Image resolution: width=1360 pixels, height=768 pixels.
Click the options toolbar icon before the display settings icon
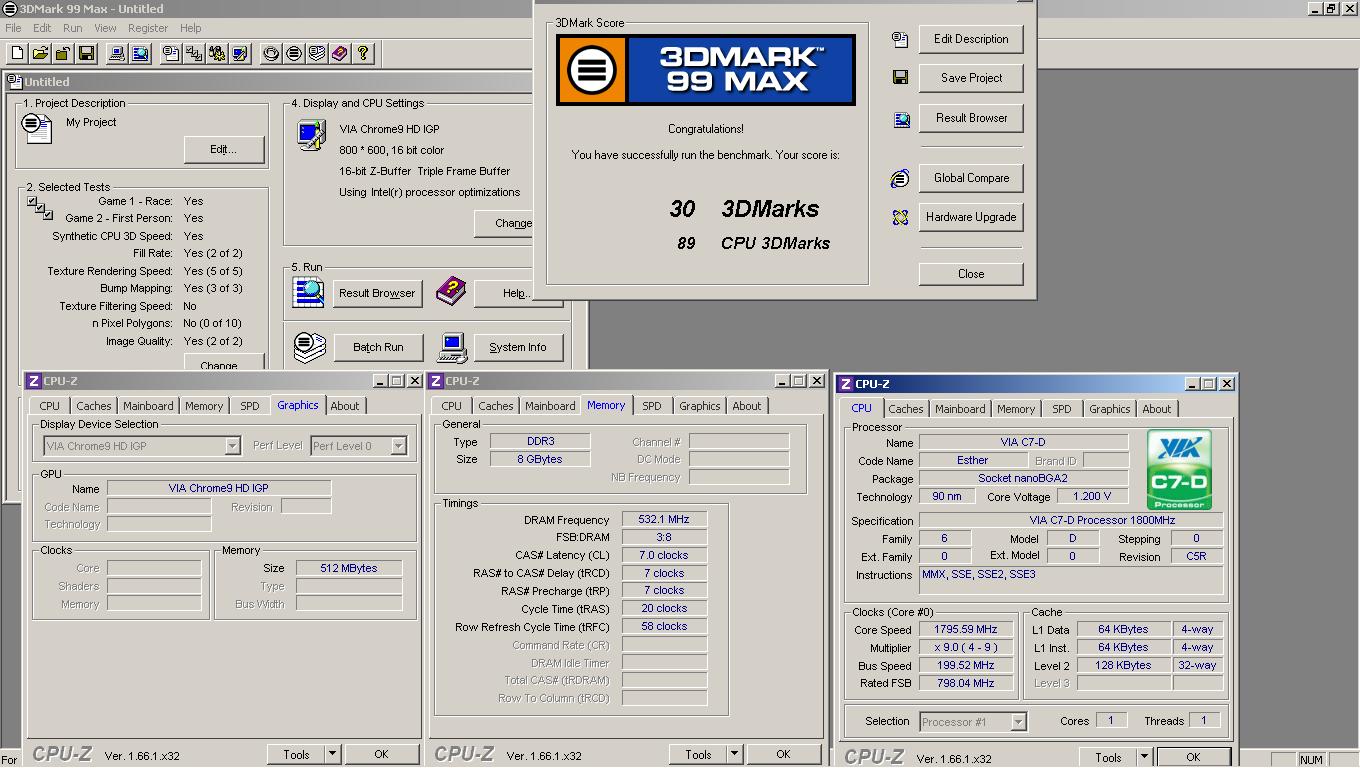click(217, 53)
